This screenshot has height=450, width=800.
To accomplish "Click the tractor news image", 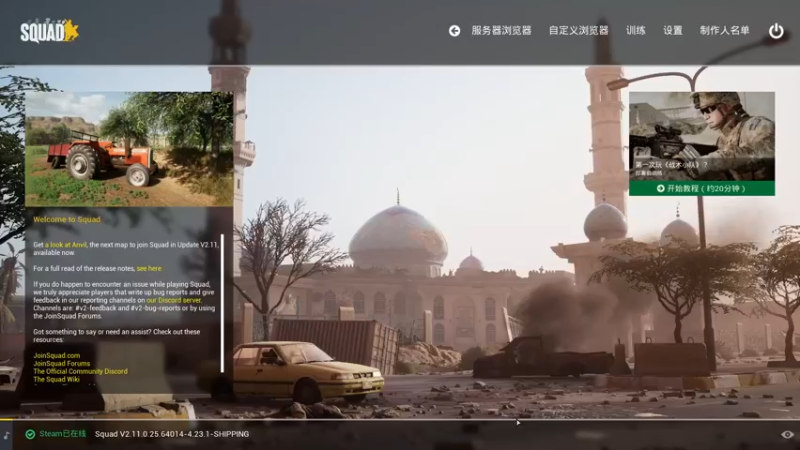I will coord(129,149).
